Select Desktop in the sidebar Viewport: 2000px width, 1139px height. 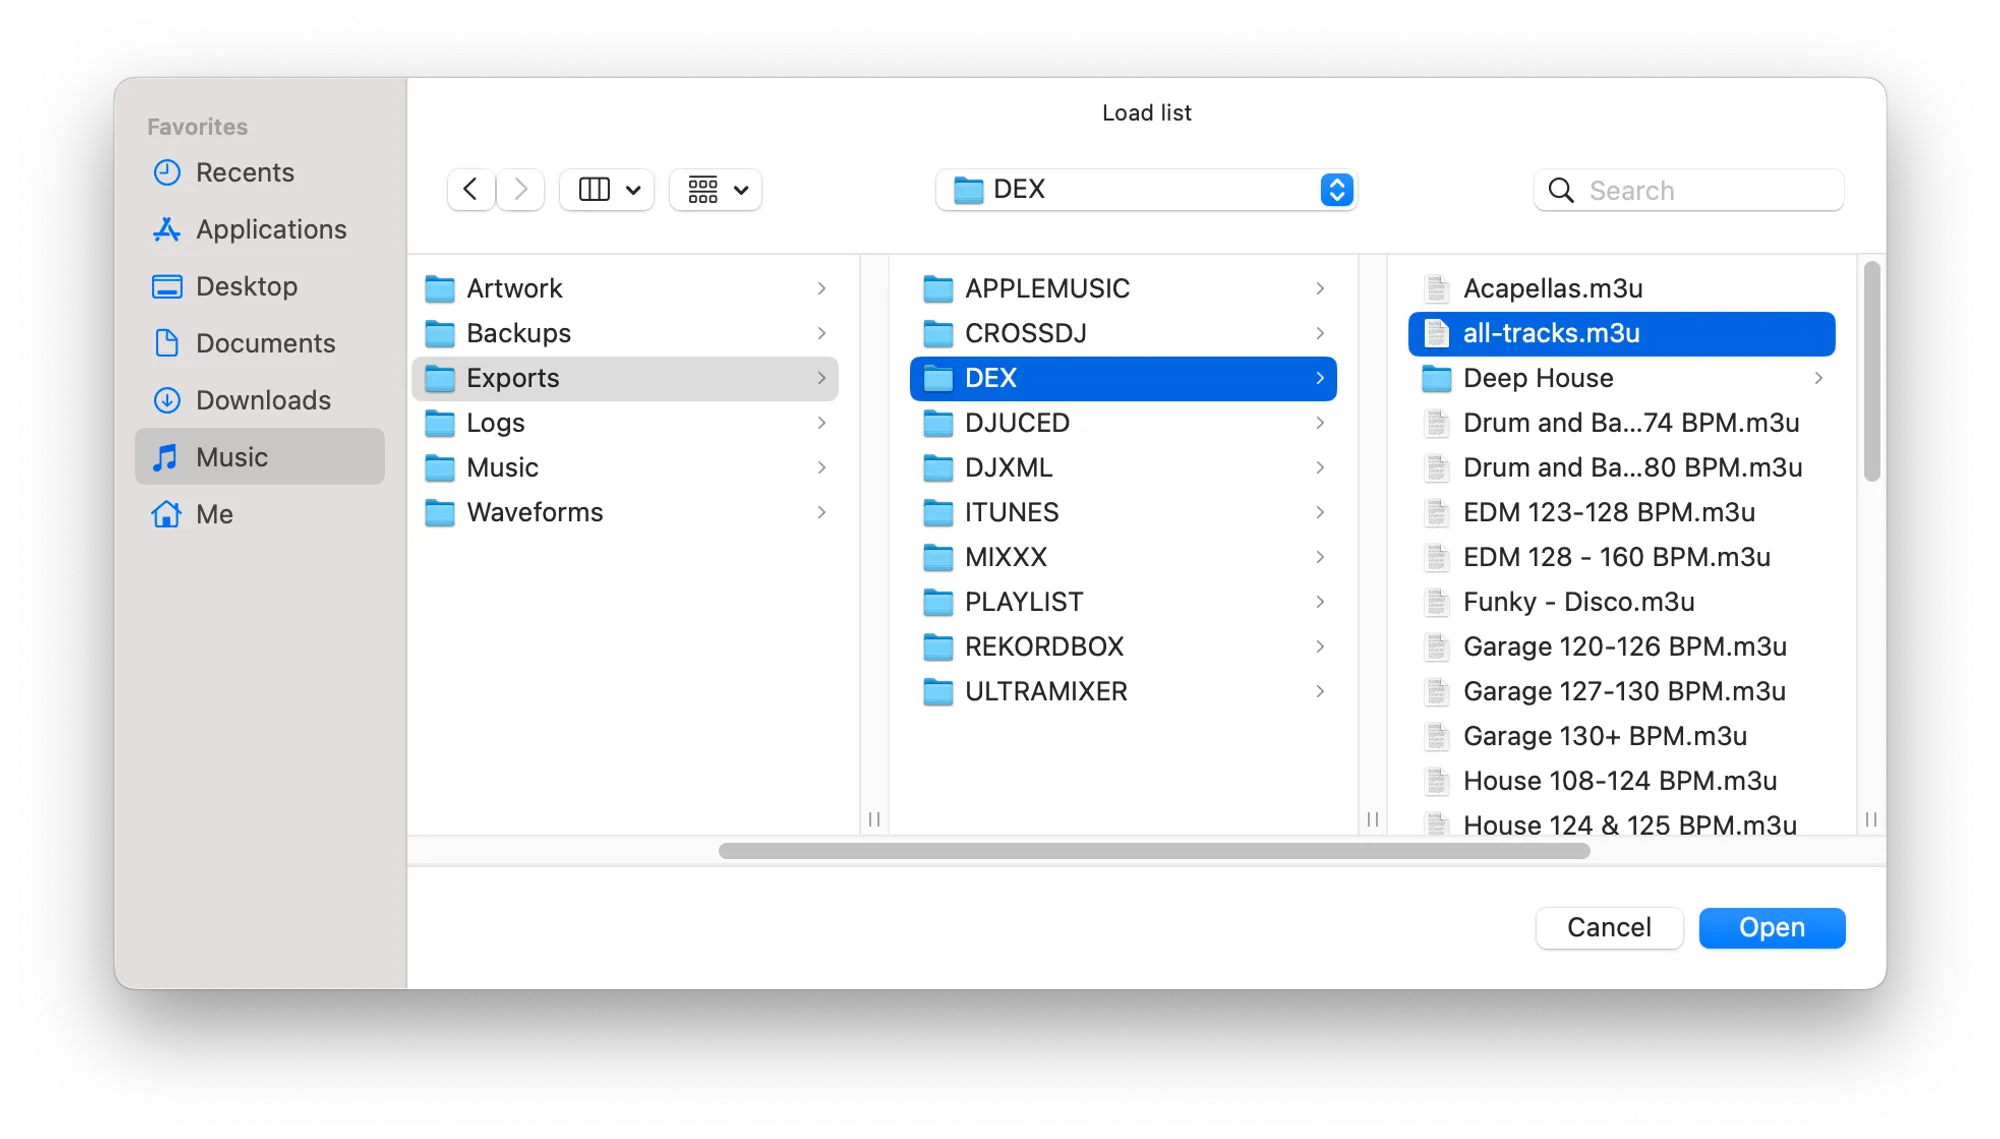[246, 287]
